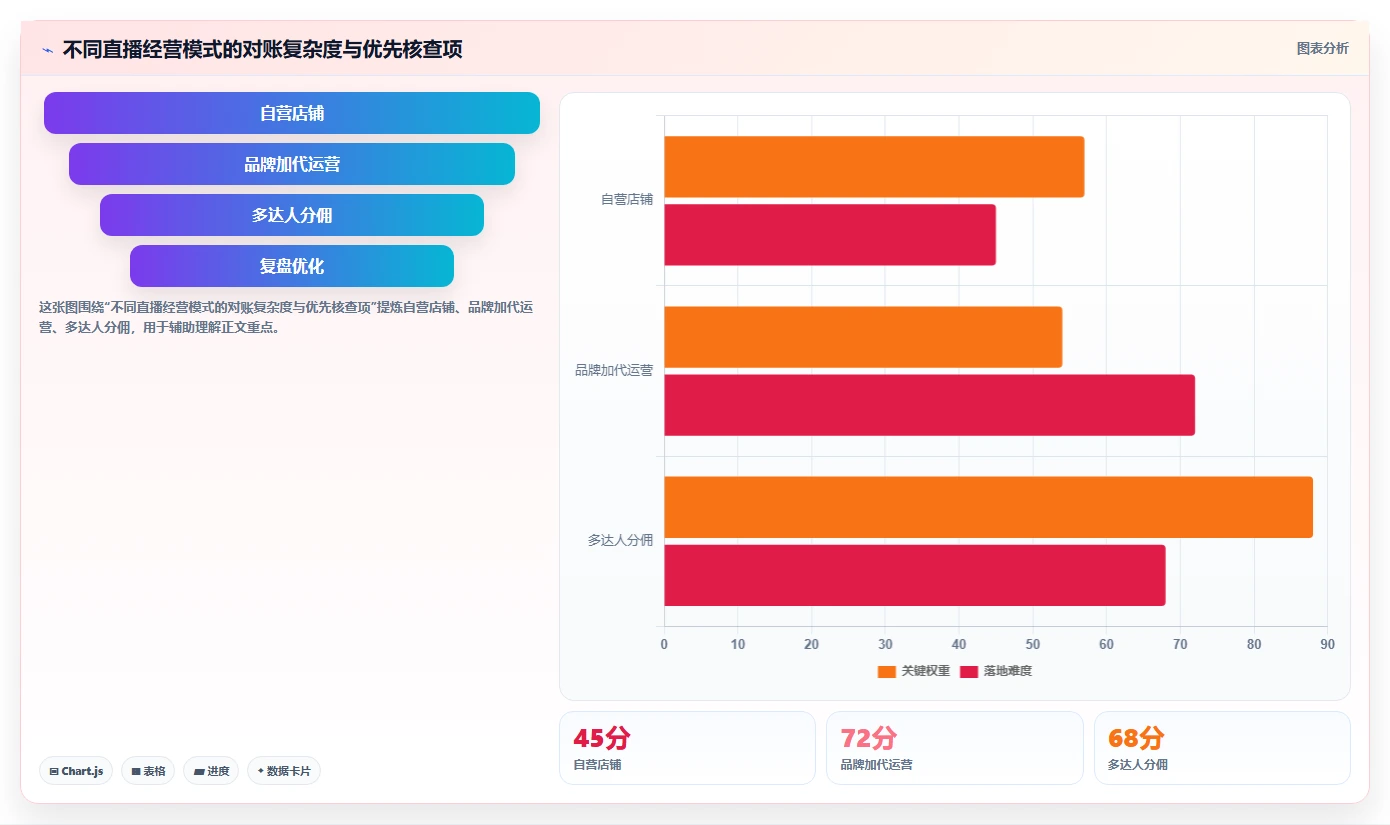Click the orange 关键权重 legend swatch
The image size is (1390, 825).
[887, 672]
